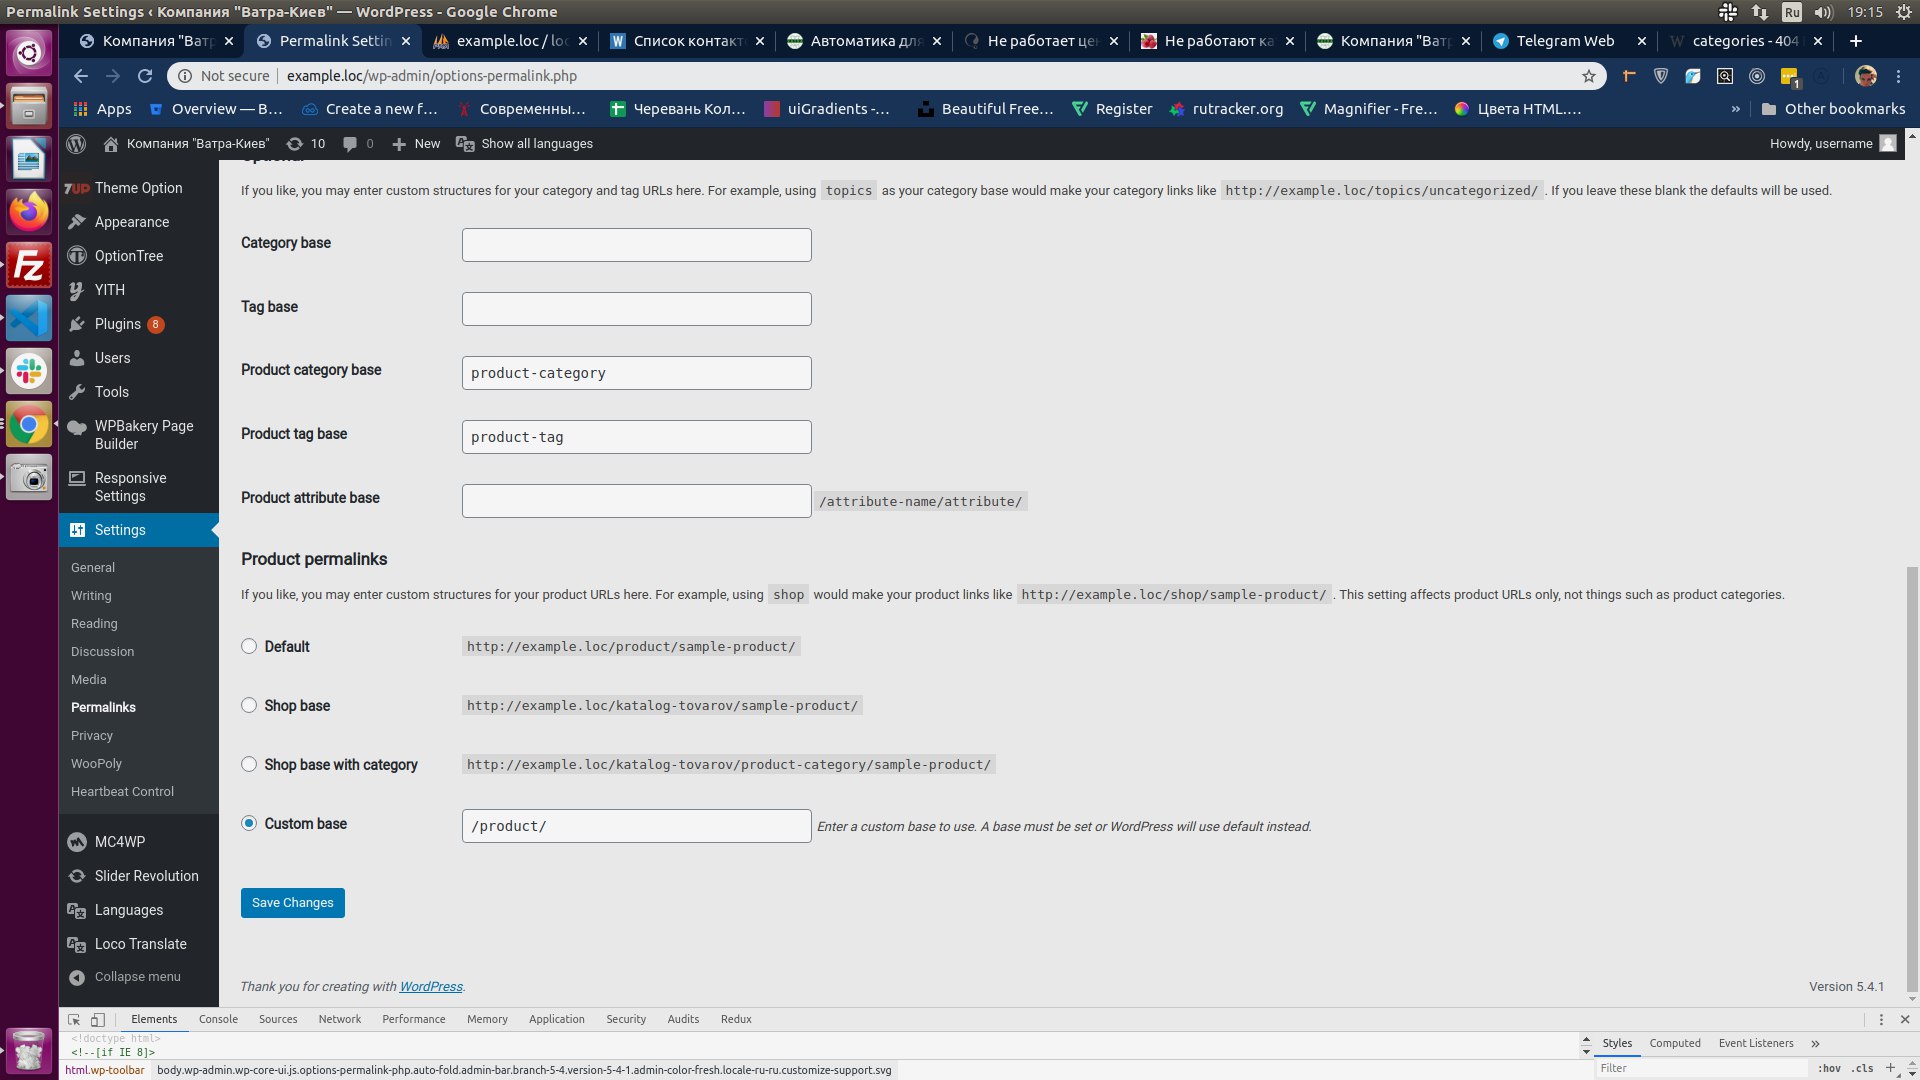Launch FileZilla from the Ubuntu dock
This screenshot has height=1080, width=1920.
click(x=29, y=266)
